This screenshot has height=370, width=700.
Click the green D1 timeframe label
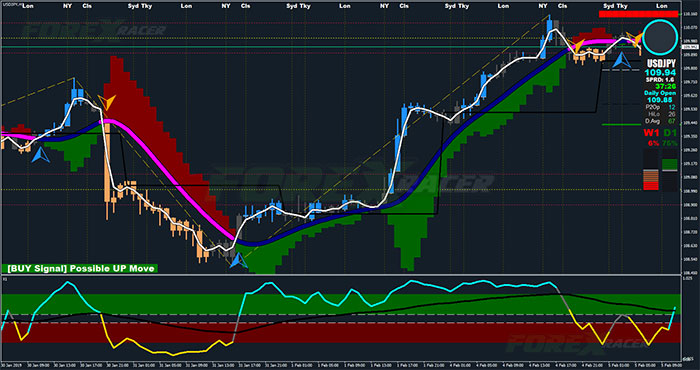point(670,133)
